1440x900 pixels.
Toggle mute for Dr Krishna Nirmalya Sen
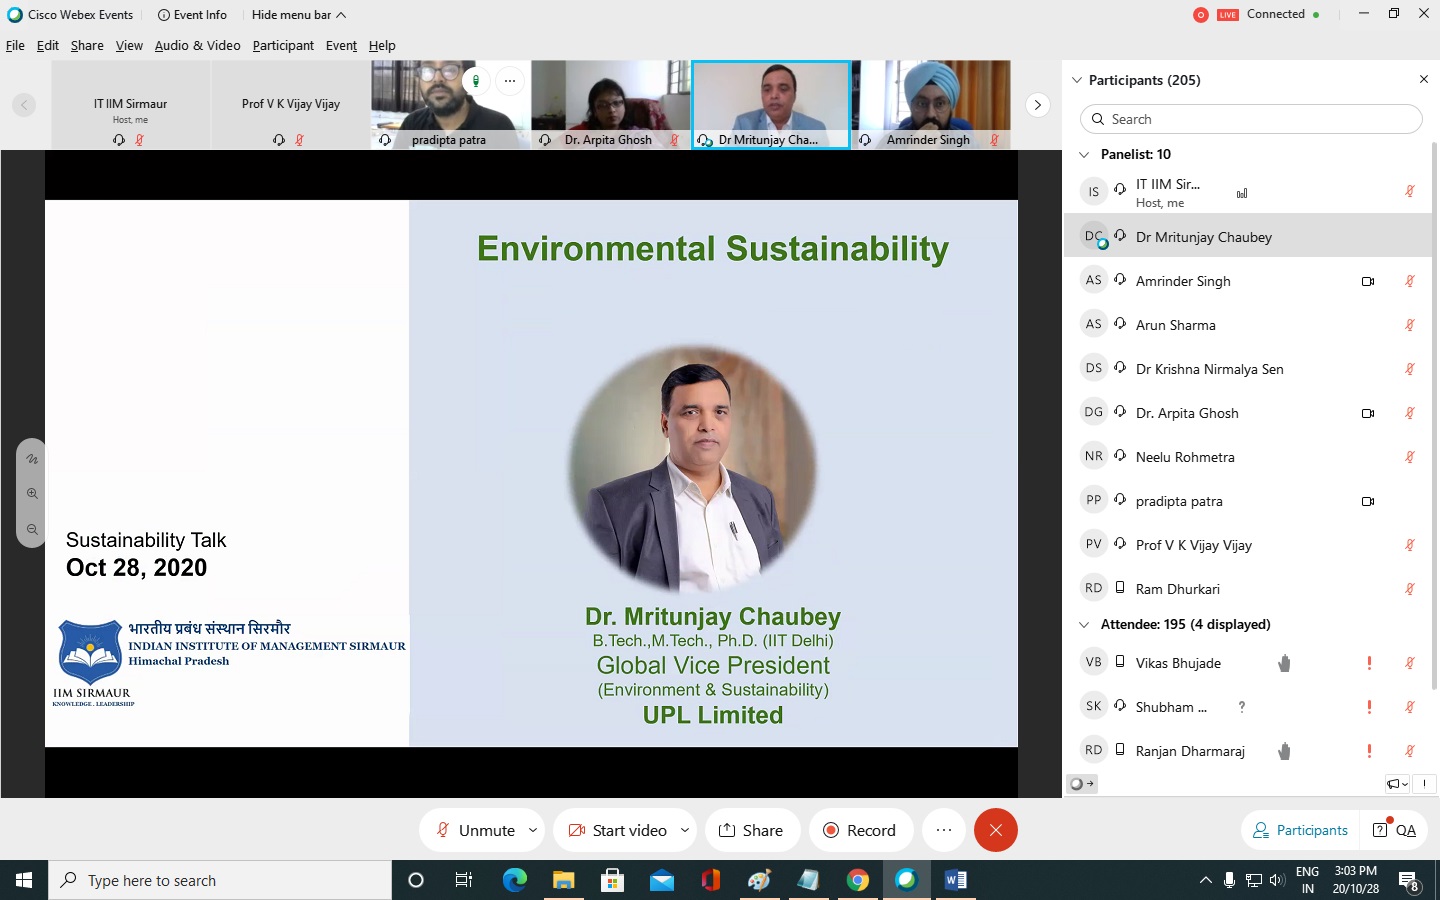click(x=1409, y=369)
